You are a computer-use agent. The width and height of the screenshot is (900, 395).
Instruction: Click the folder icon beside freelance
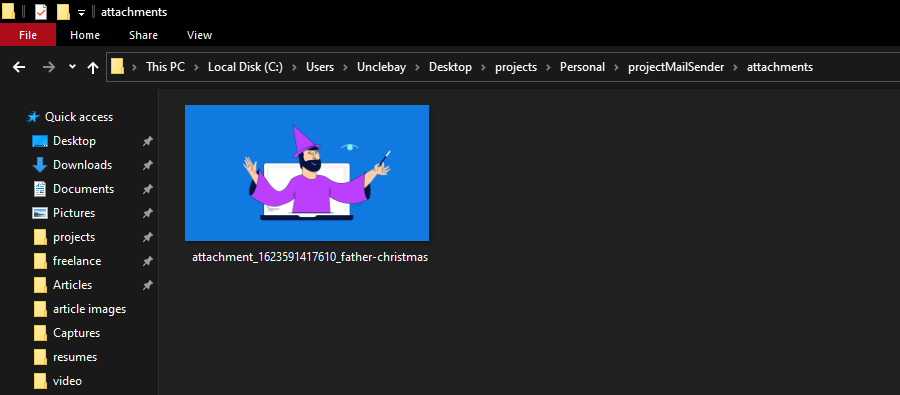pyautogui.click(x=40, y=261)
